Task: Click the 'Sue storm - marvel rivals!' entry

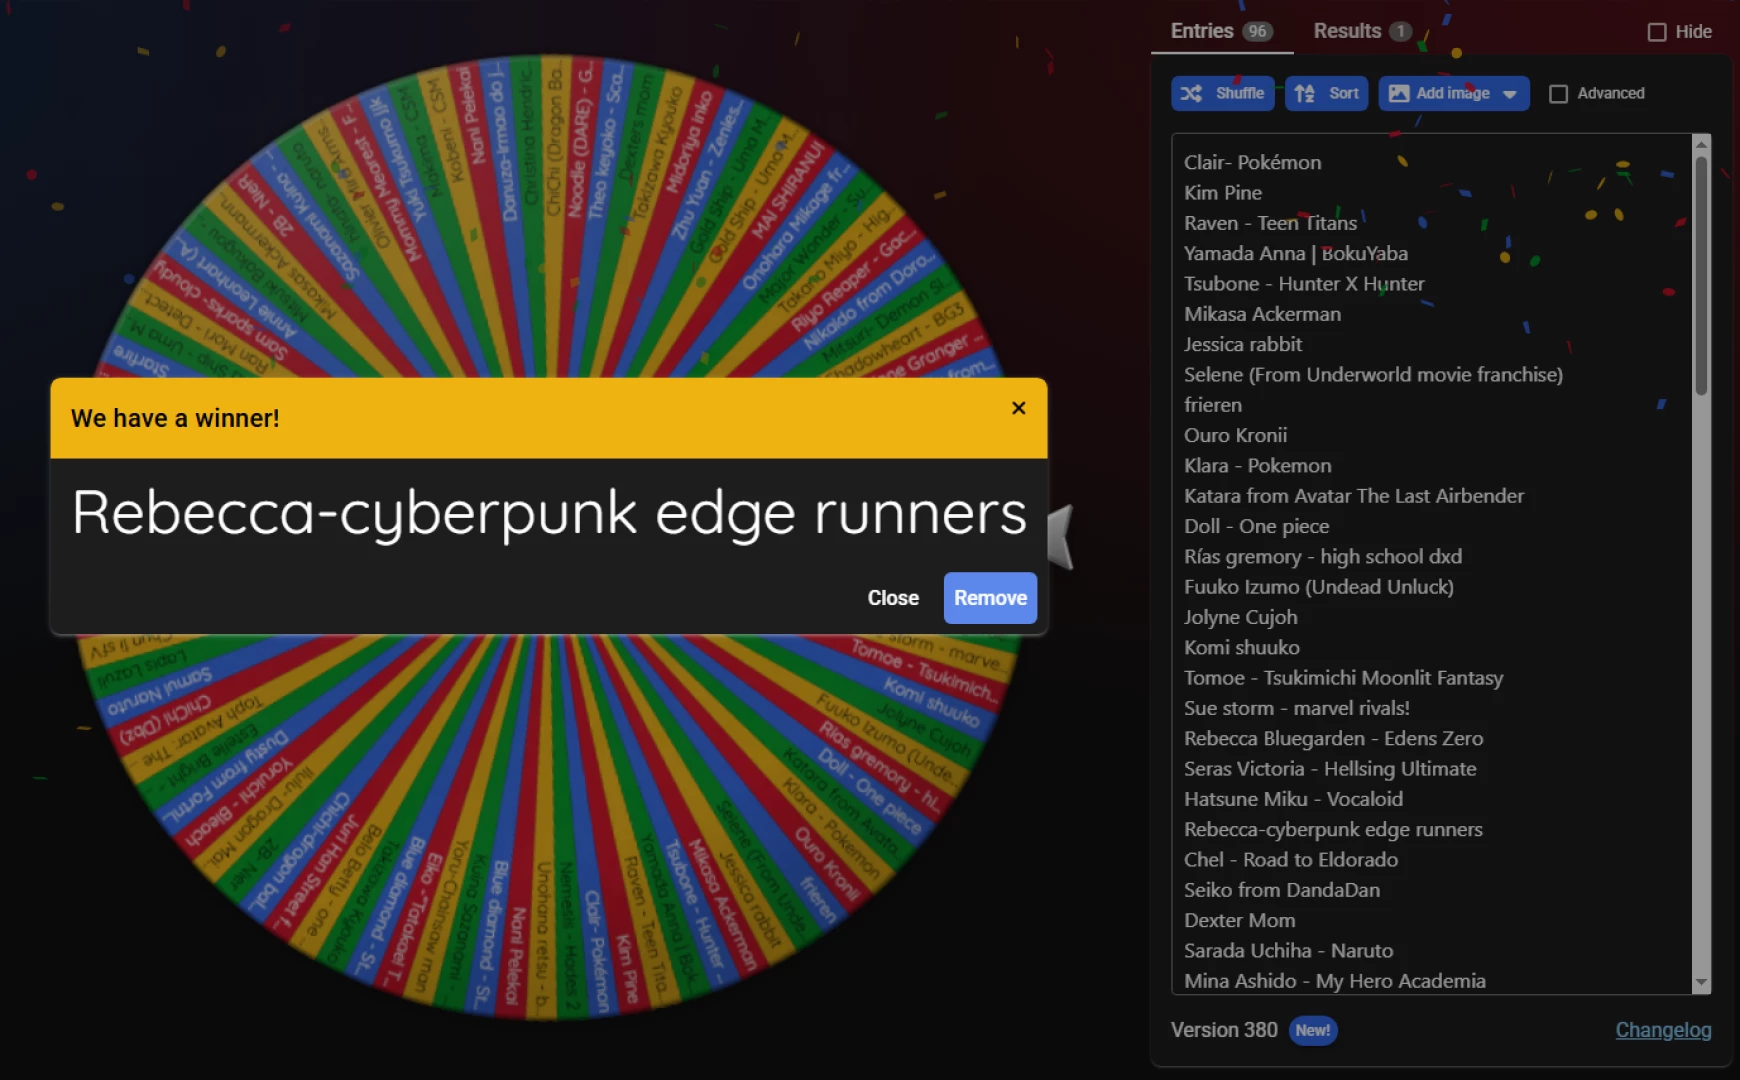Action: click(1297, 708)
